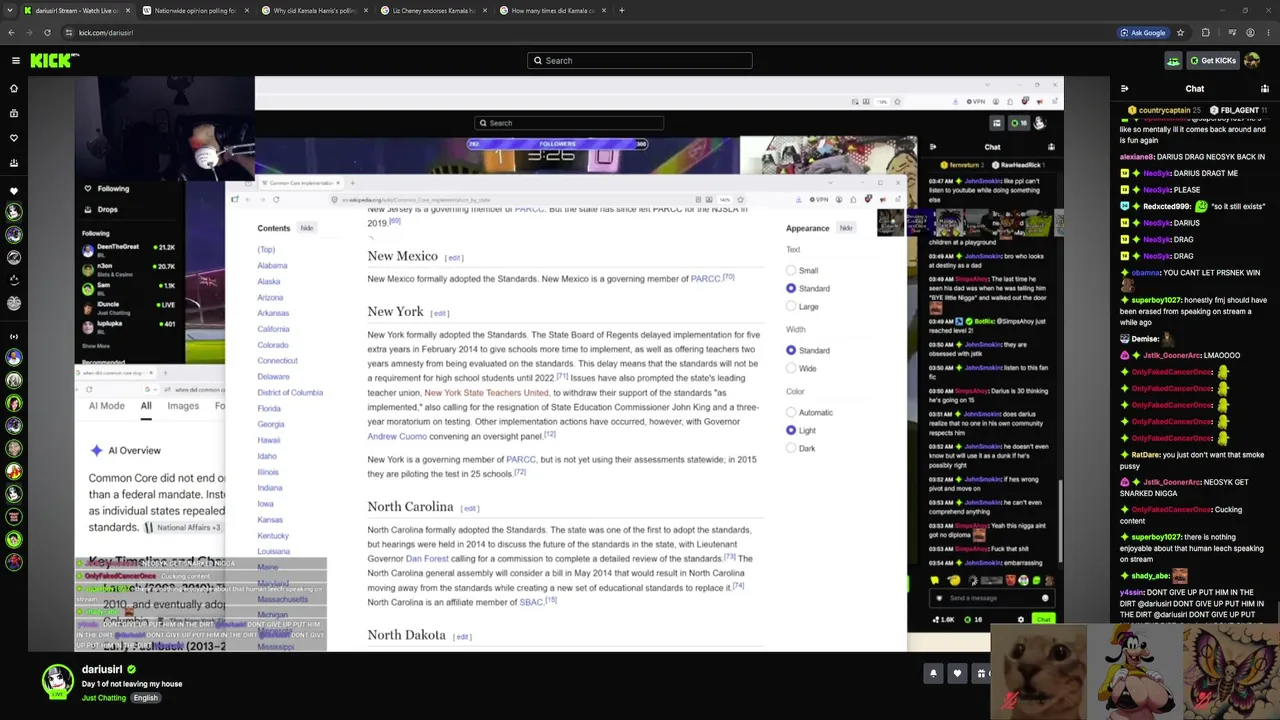Screen dimensions: 1280x720
Task: Open the chat leaderboard icon
Action: 1265,89
